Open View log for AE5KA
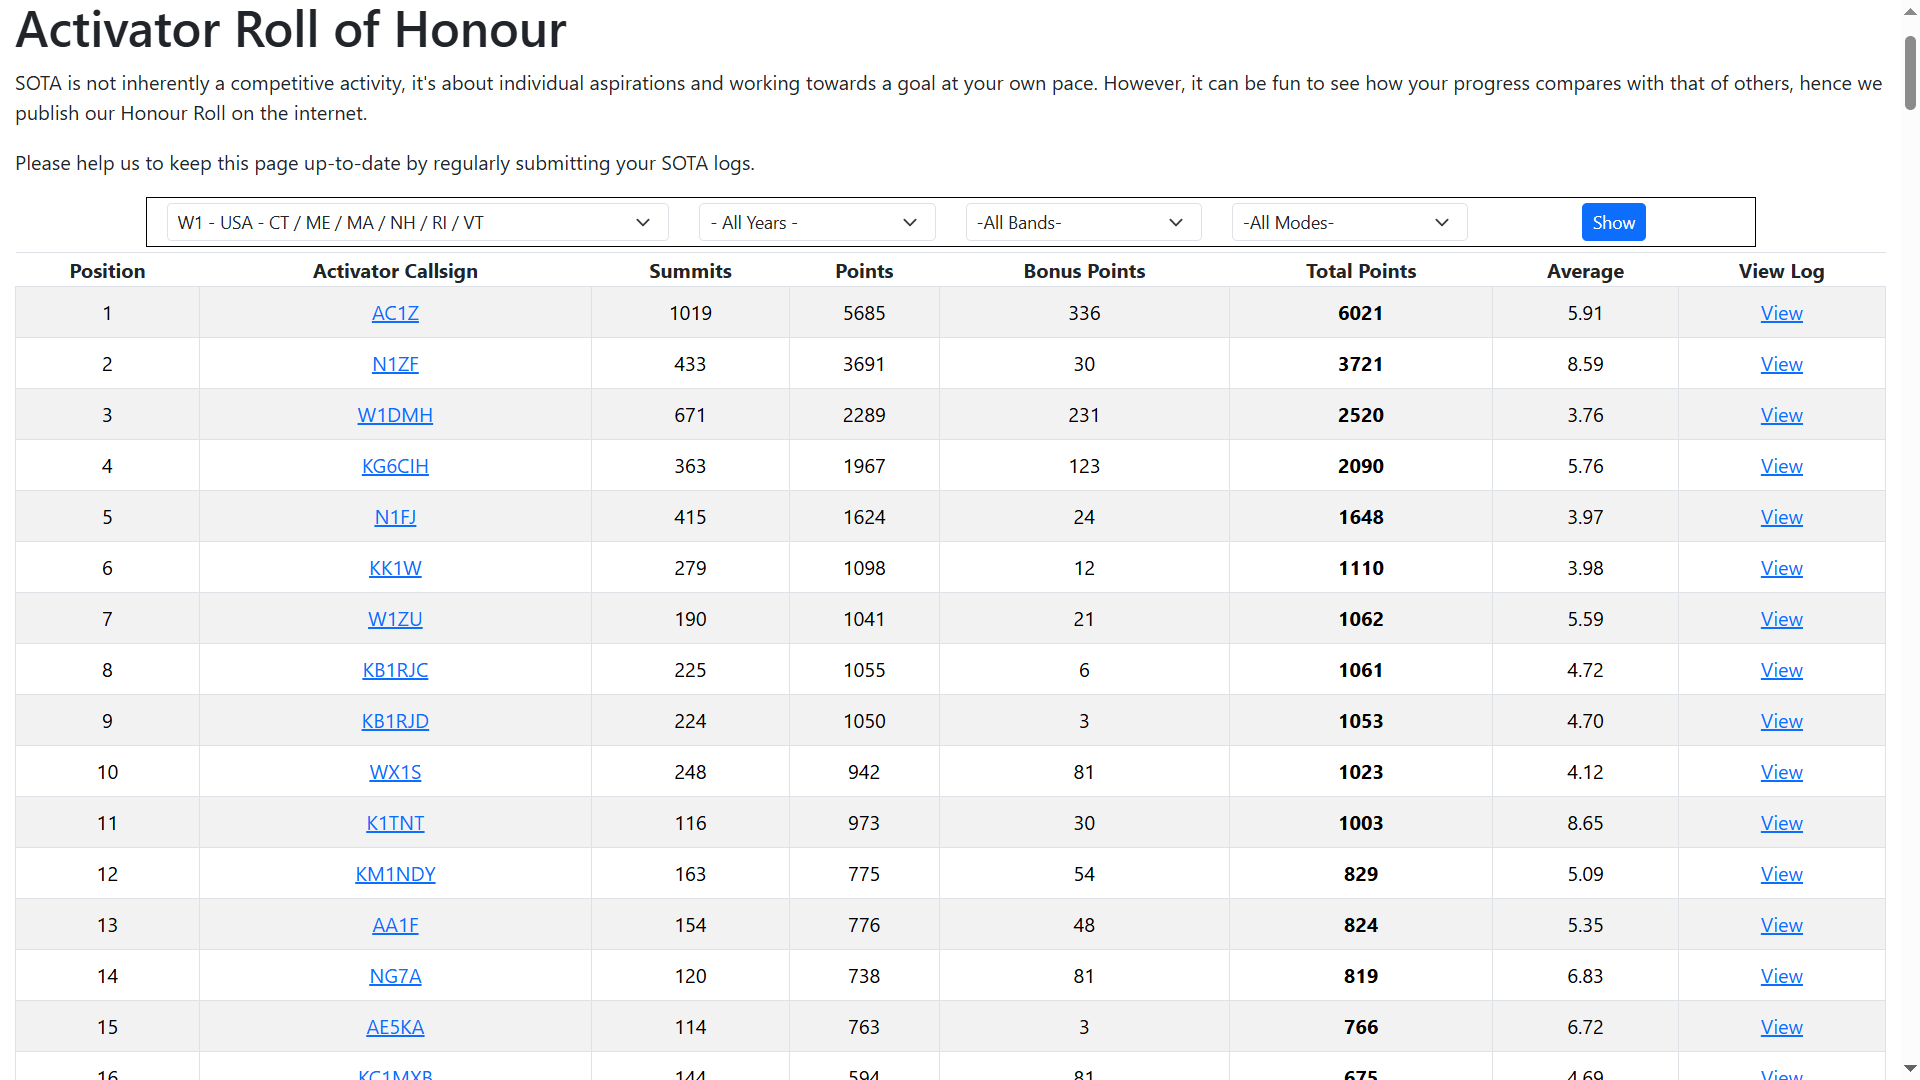This screenshot has width=1920, height=1080. [1781, 1027]
